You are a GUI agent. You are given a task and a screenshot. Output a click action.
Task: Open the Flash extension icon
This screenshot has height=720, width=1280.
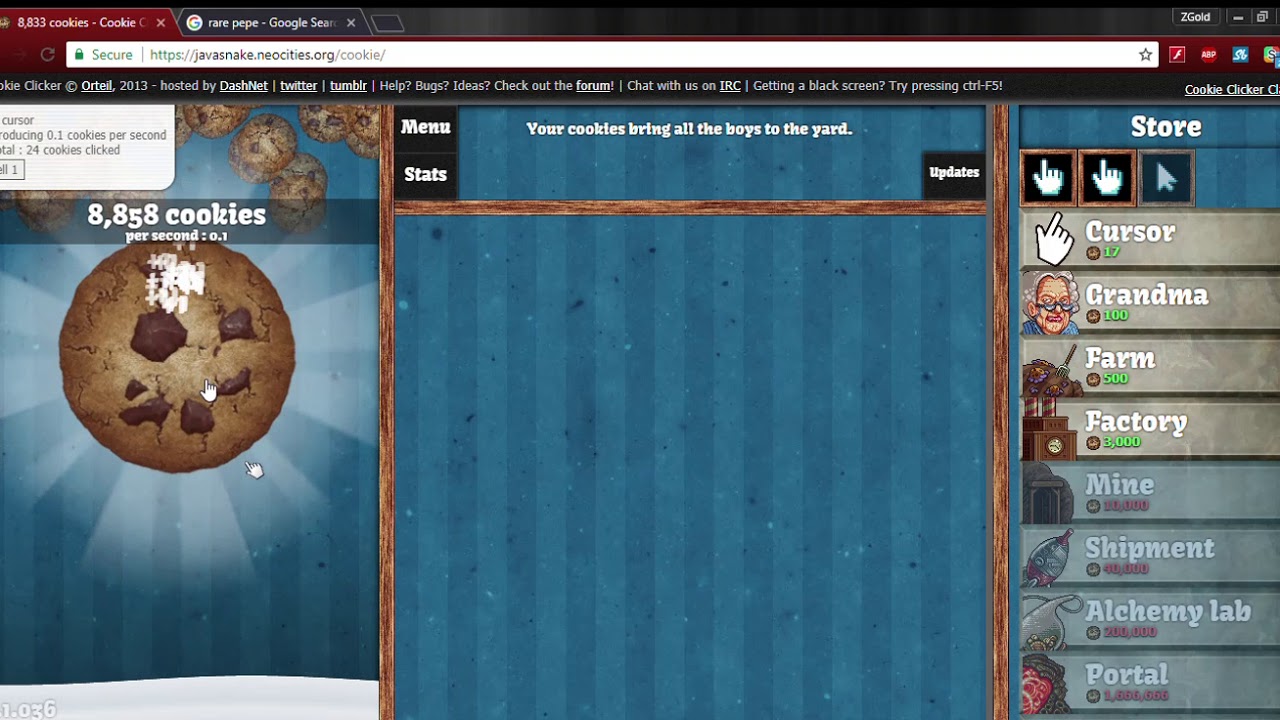[x=1177, y=55]
